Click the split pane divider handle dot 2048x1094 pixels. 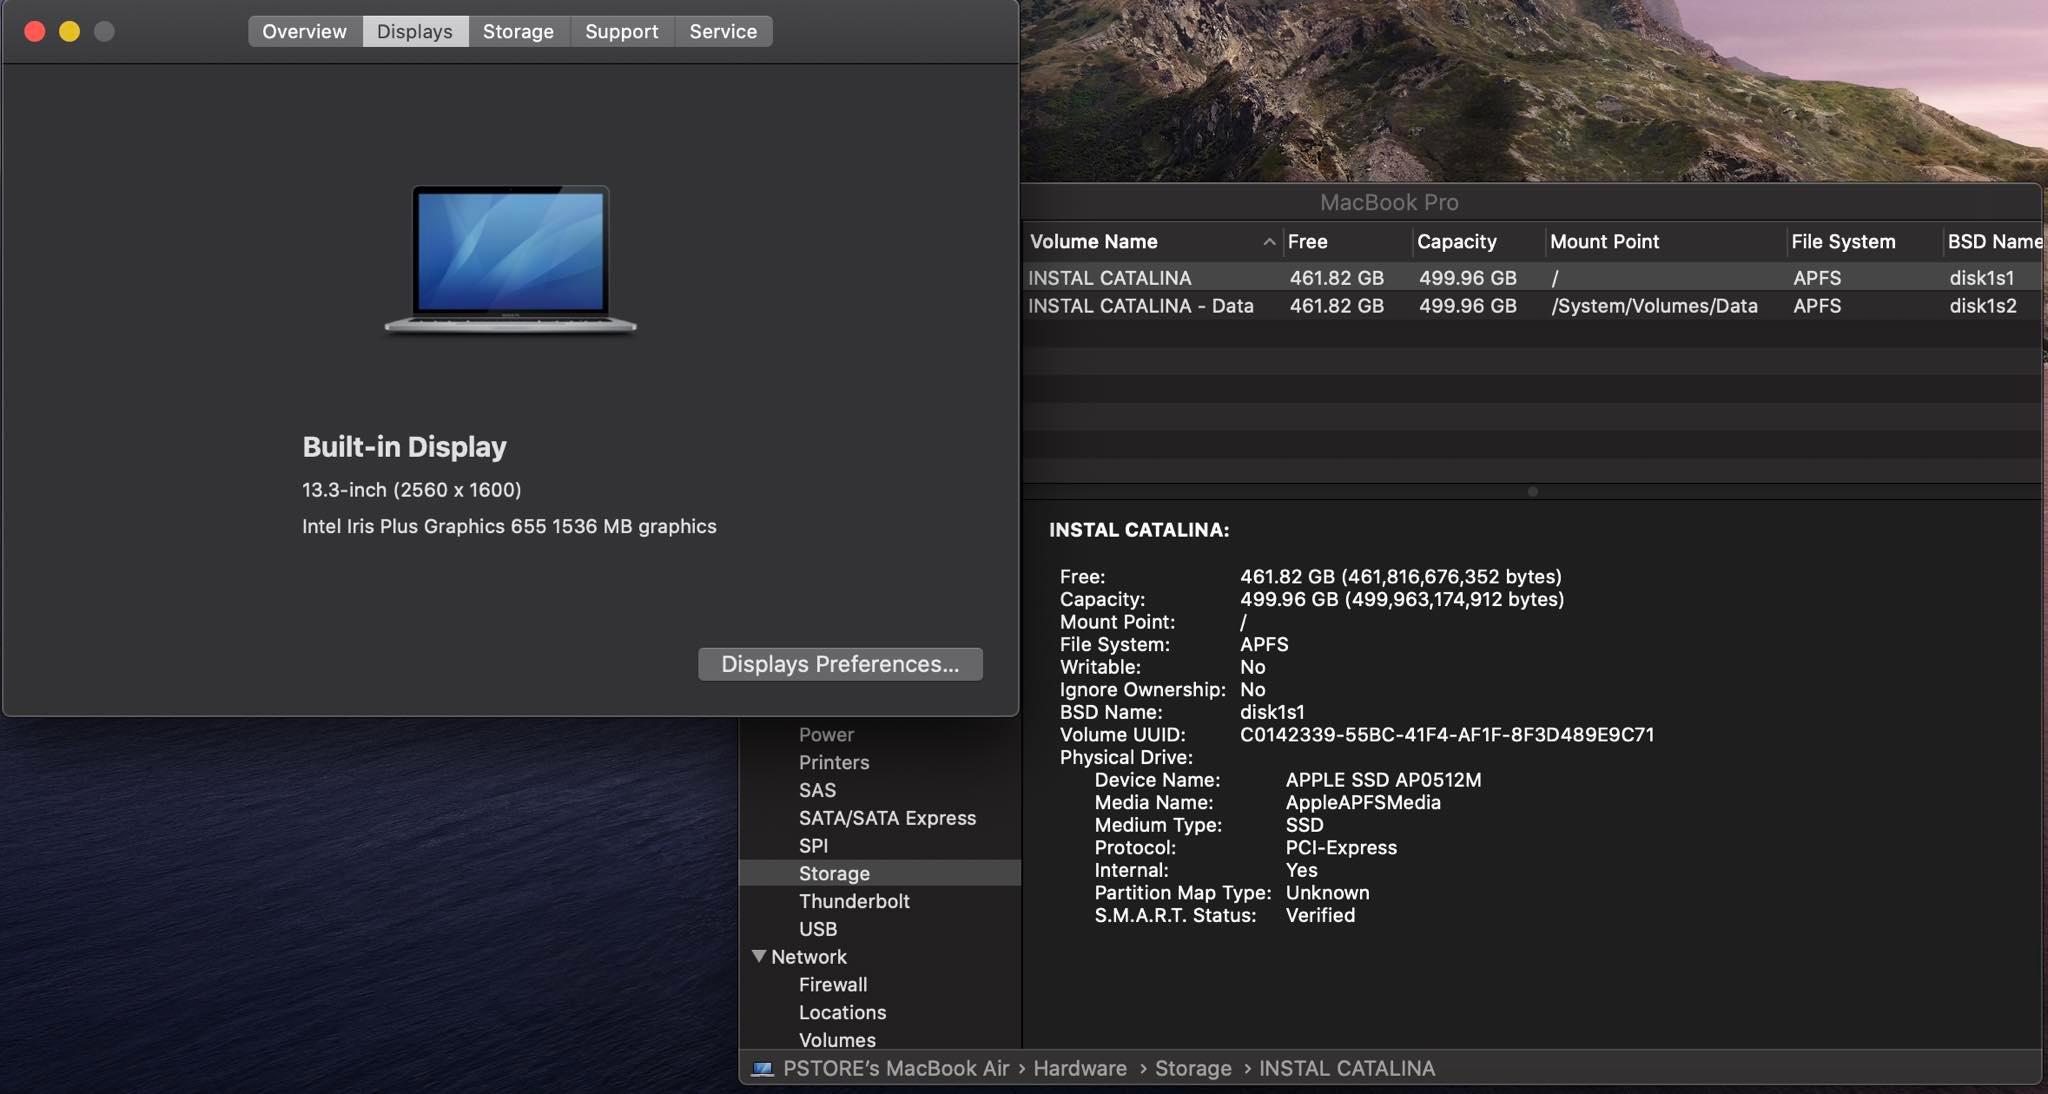pos(1532,491)
